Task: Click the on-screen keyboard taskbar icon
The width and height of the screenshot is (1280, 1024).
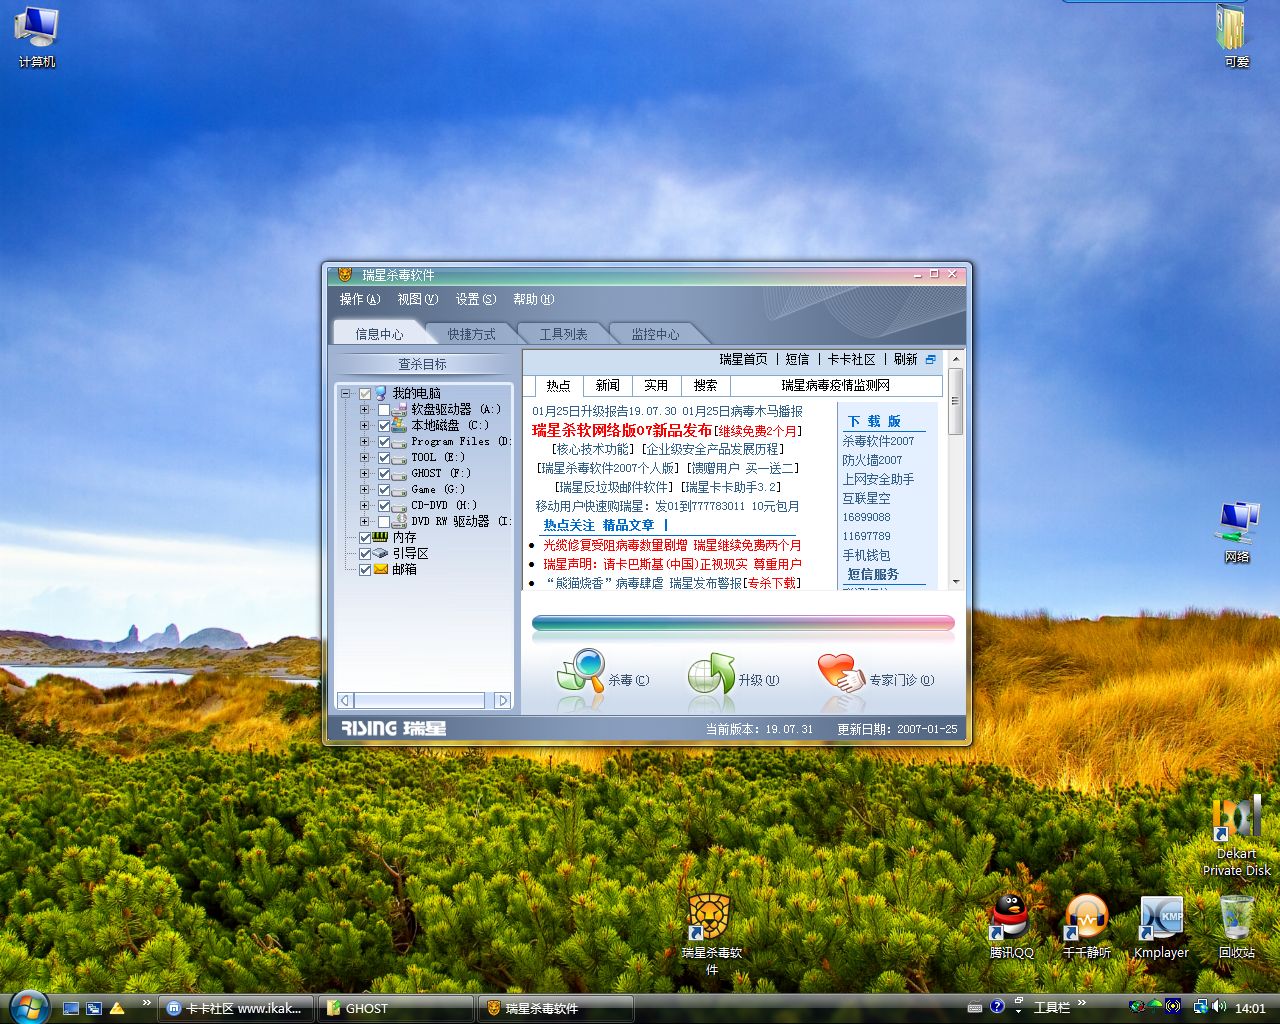Action: click(x=975, y=1008)
